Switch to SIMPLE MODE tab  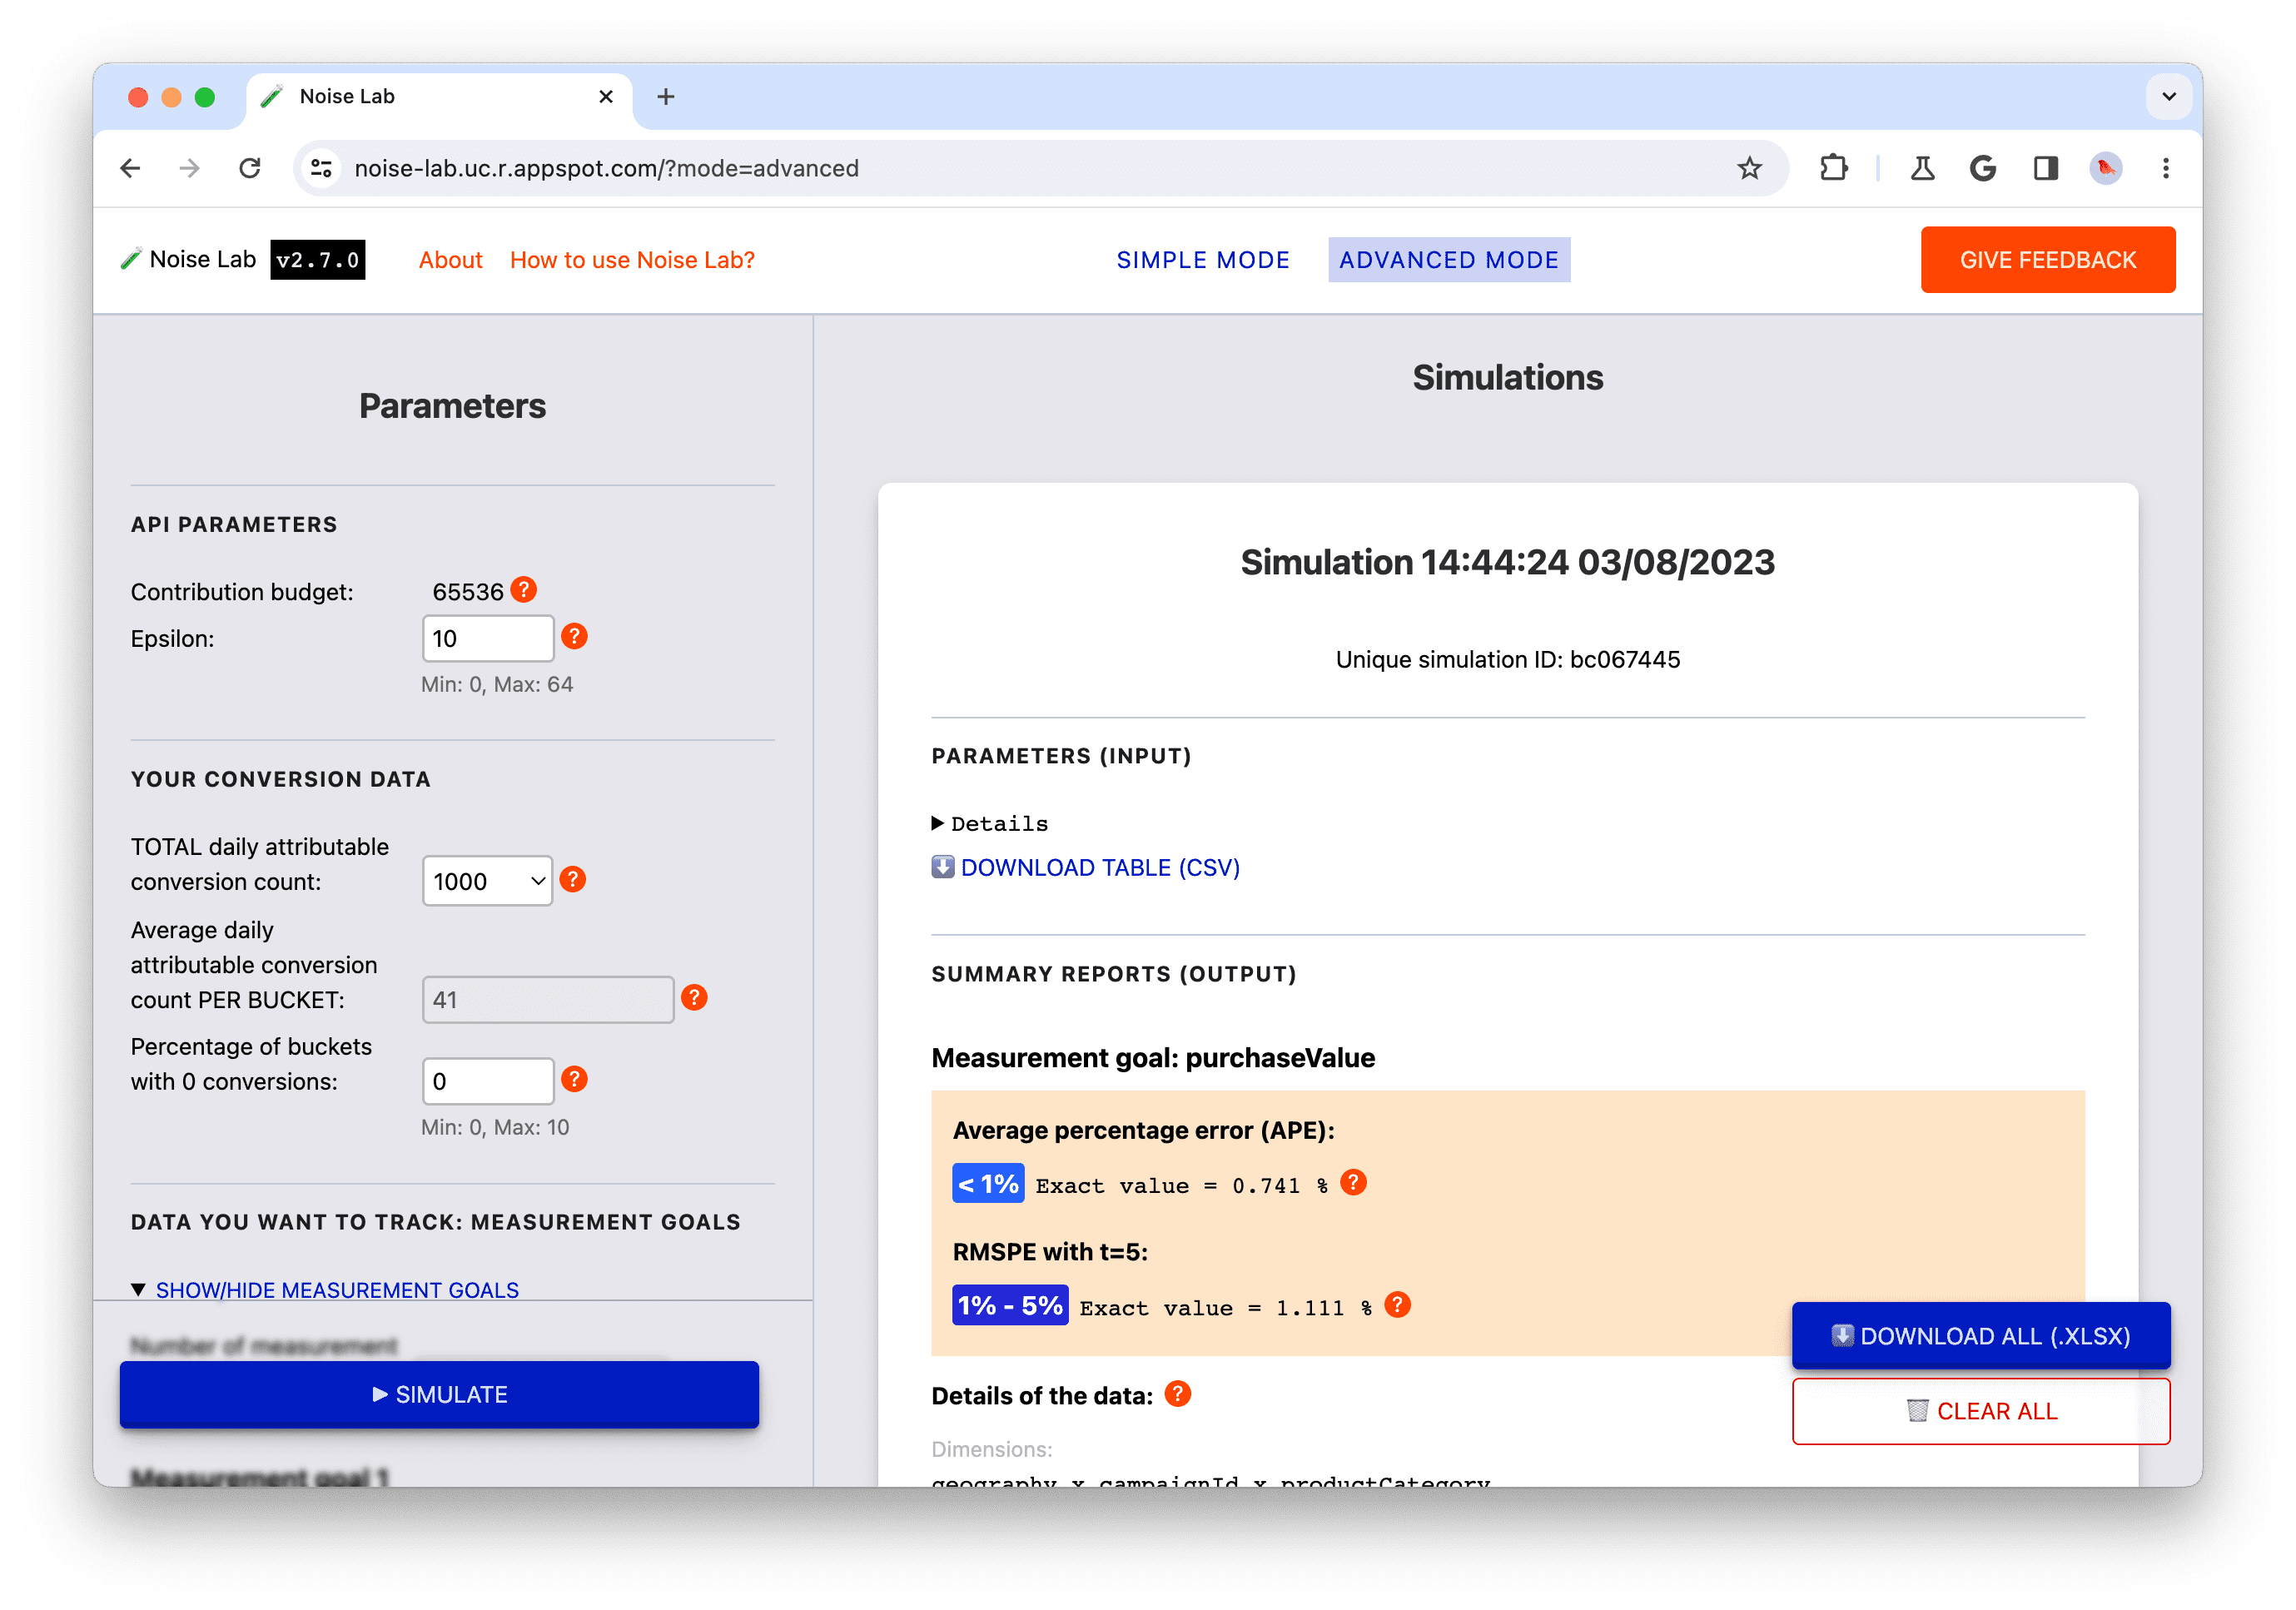[1202, 258]
